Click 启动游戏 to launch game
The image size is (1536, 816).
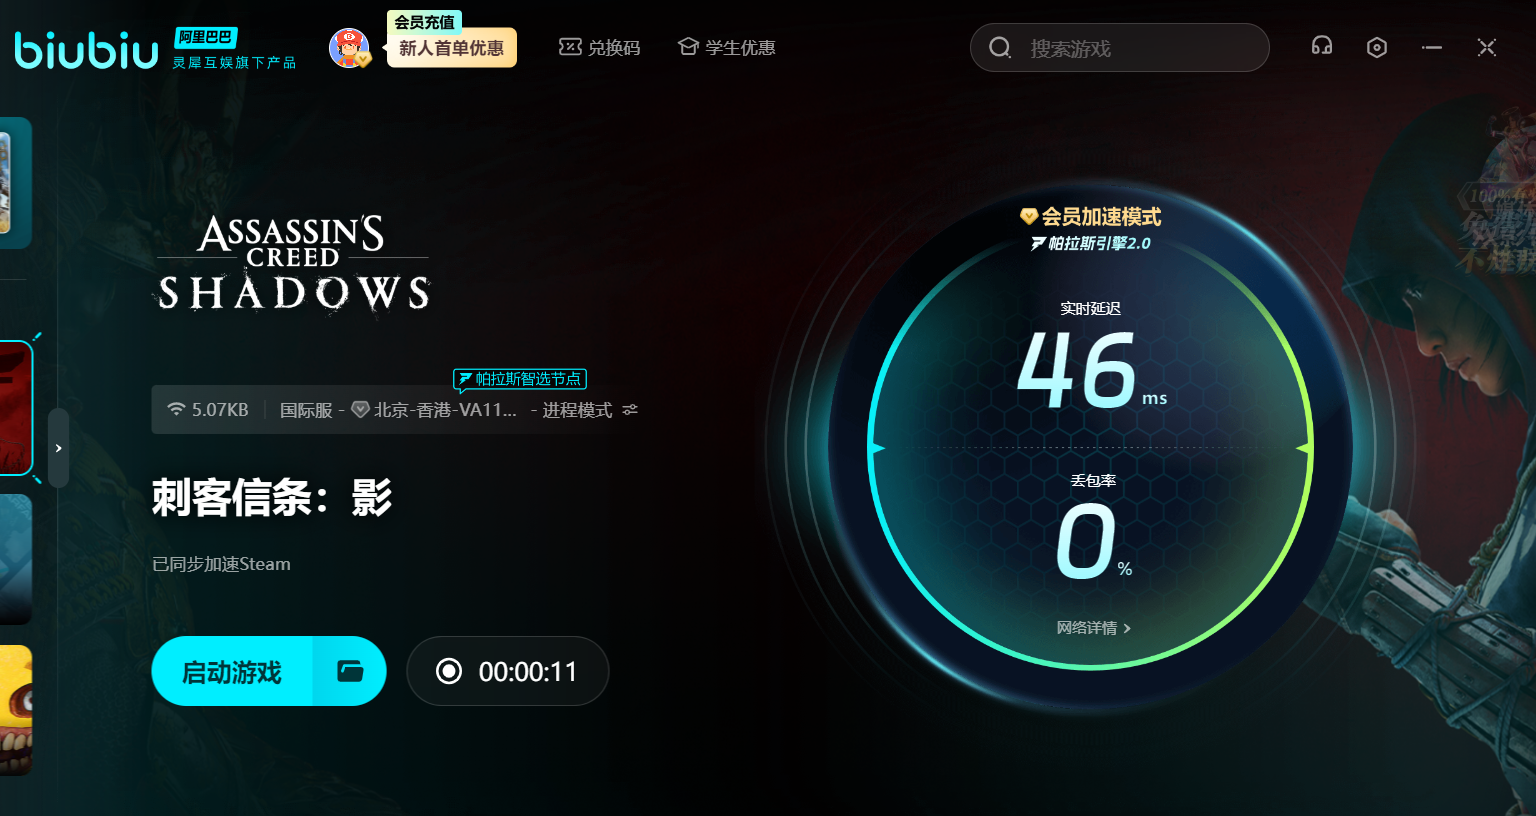232,671
